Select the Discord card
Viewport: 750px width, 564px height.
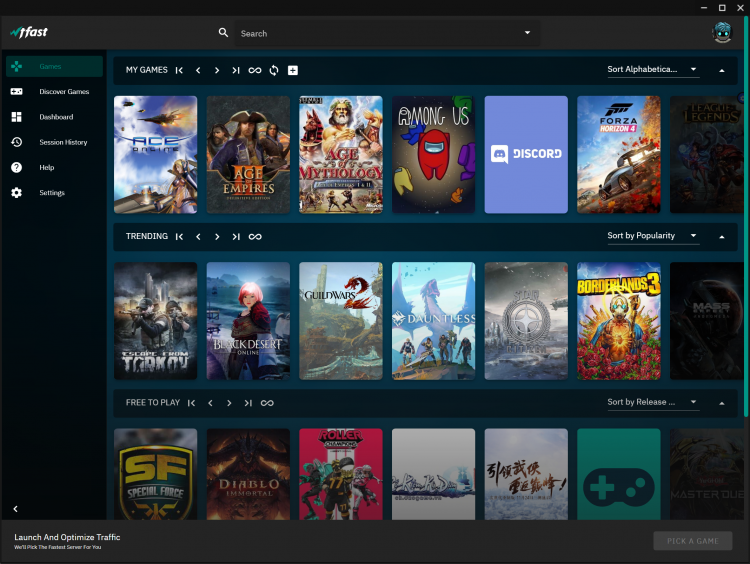526,155
